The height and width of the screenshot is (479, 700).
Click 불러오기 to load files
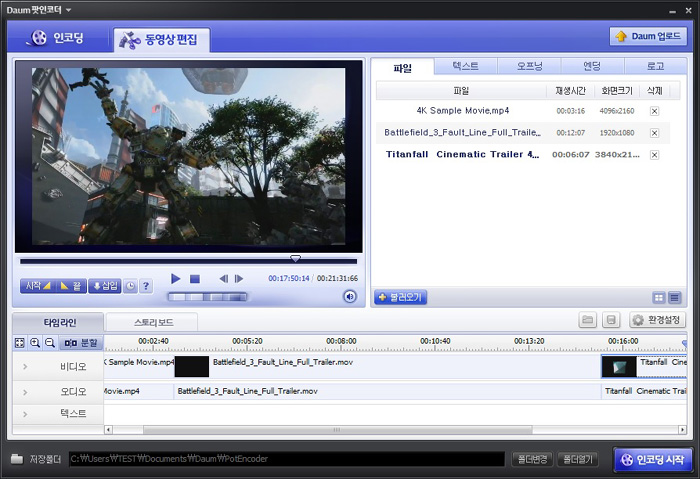pos(400,297)
